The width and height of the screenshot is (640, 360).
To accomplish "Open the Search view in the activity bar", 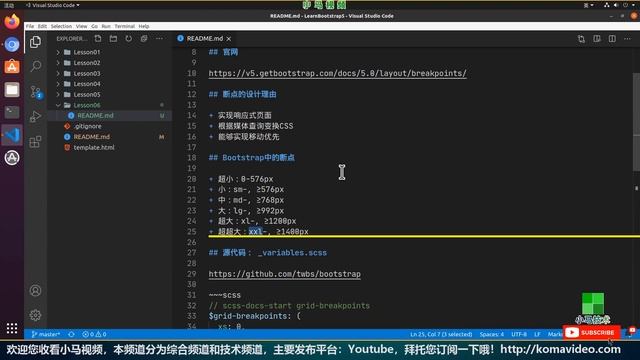I will 36,66.
